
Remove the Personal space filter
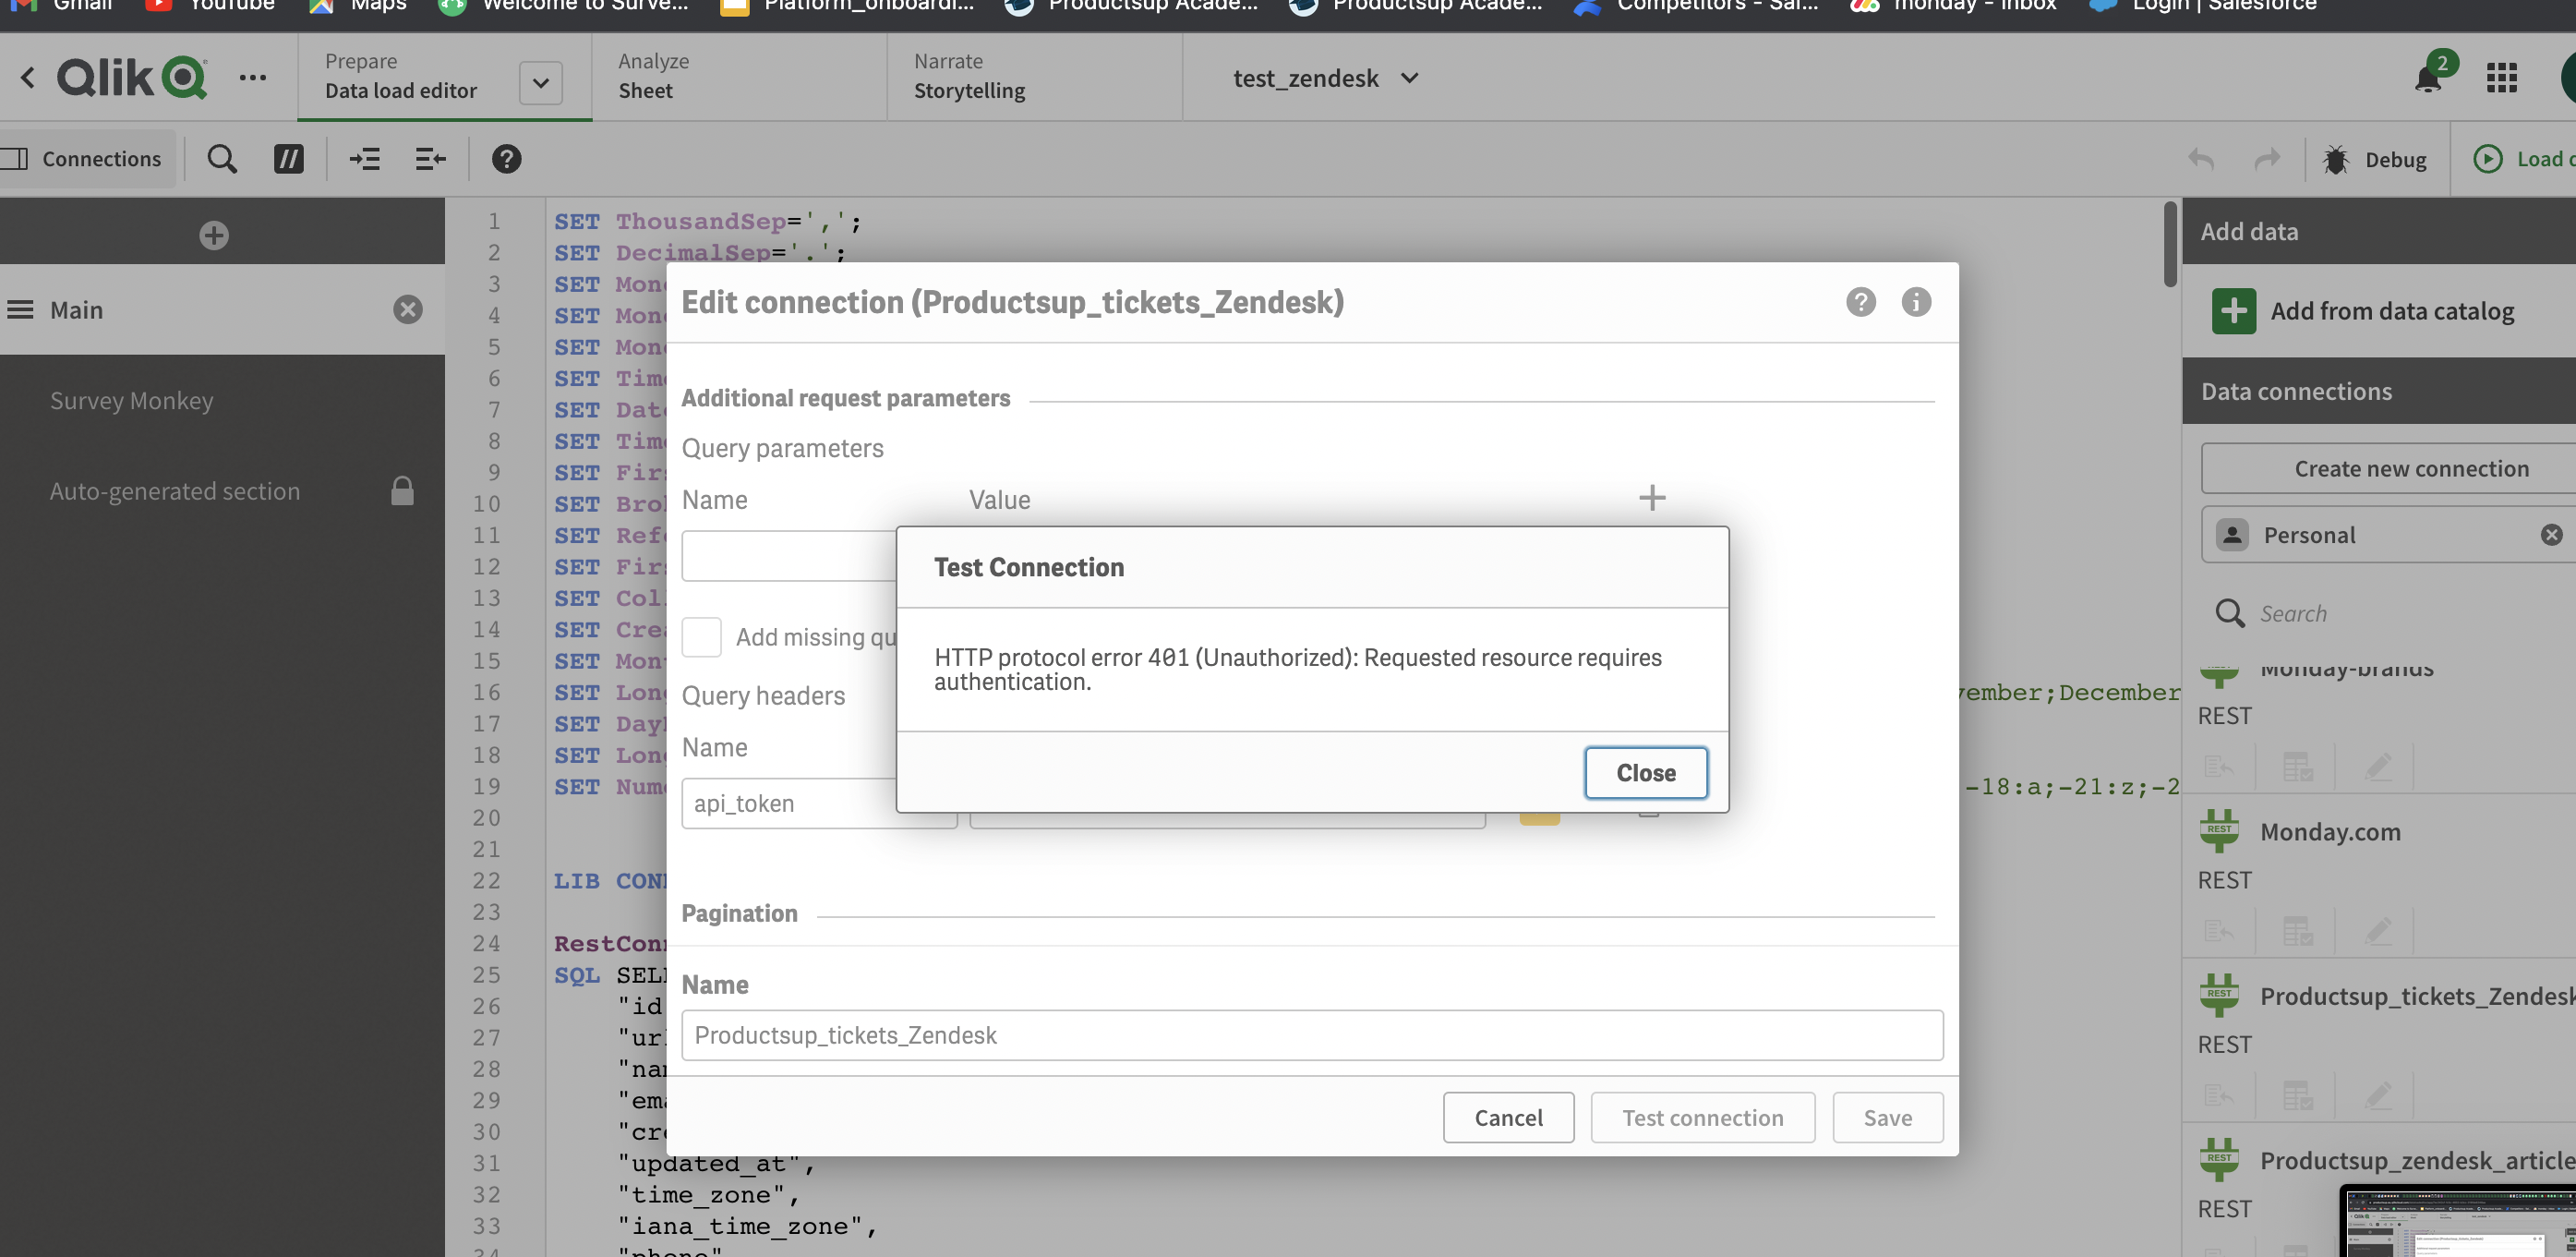click(2551, 535)
